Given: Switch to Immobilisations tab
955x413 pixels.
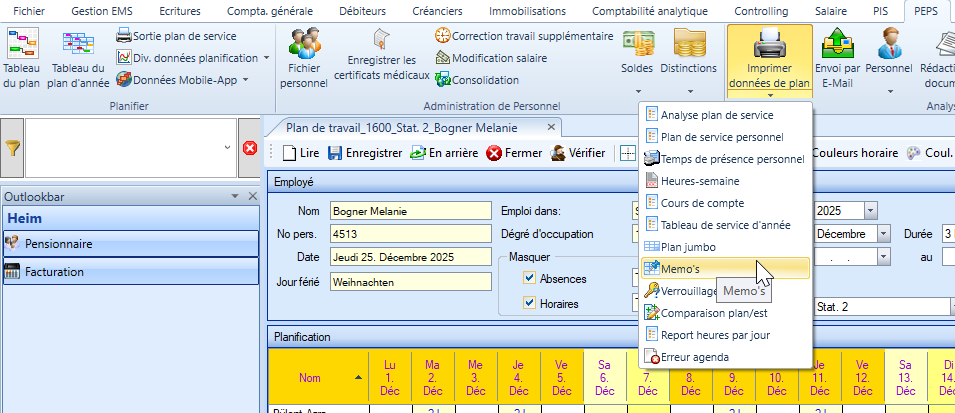Looking at the screenshot, I should [x=527, y=11].
